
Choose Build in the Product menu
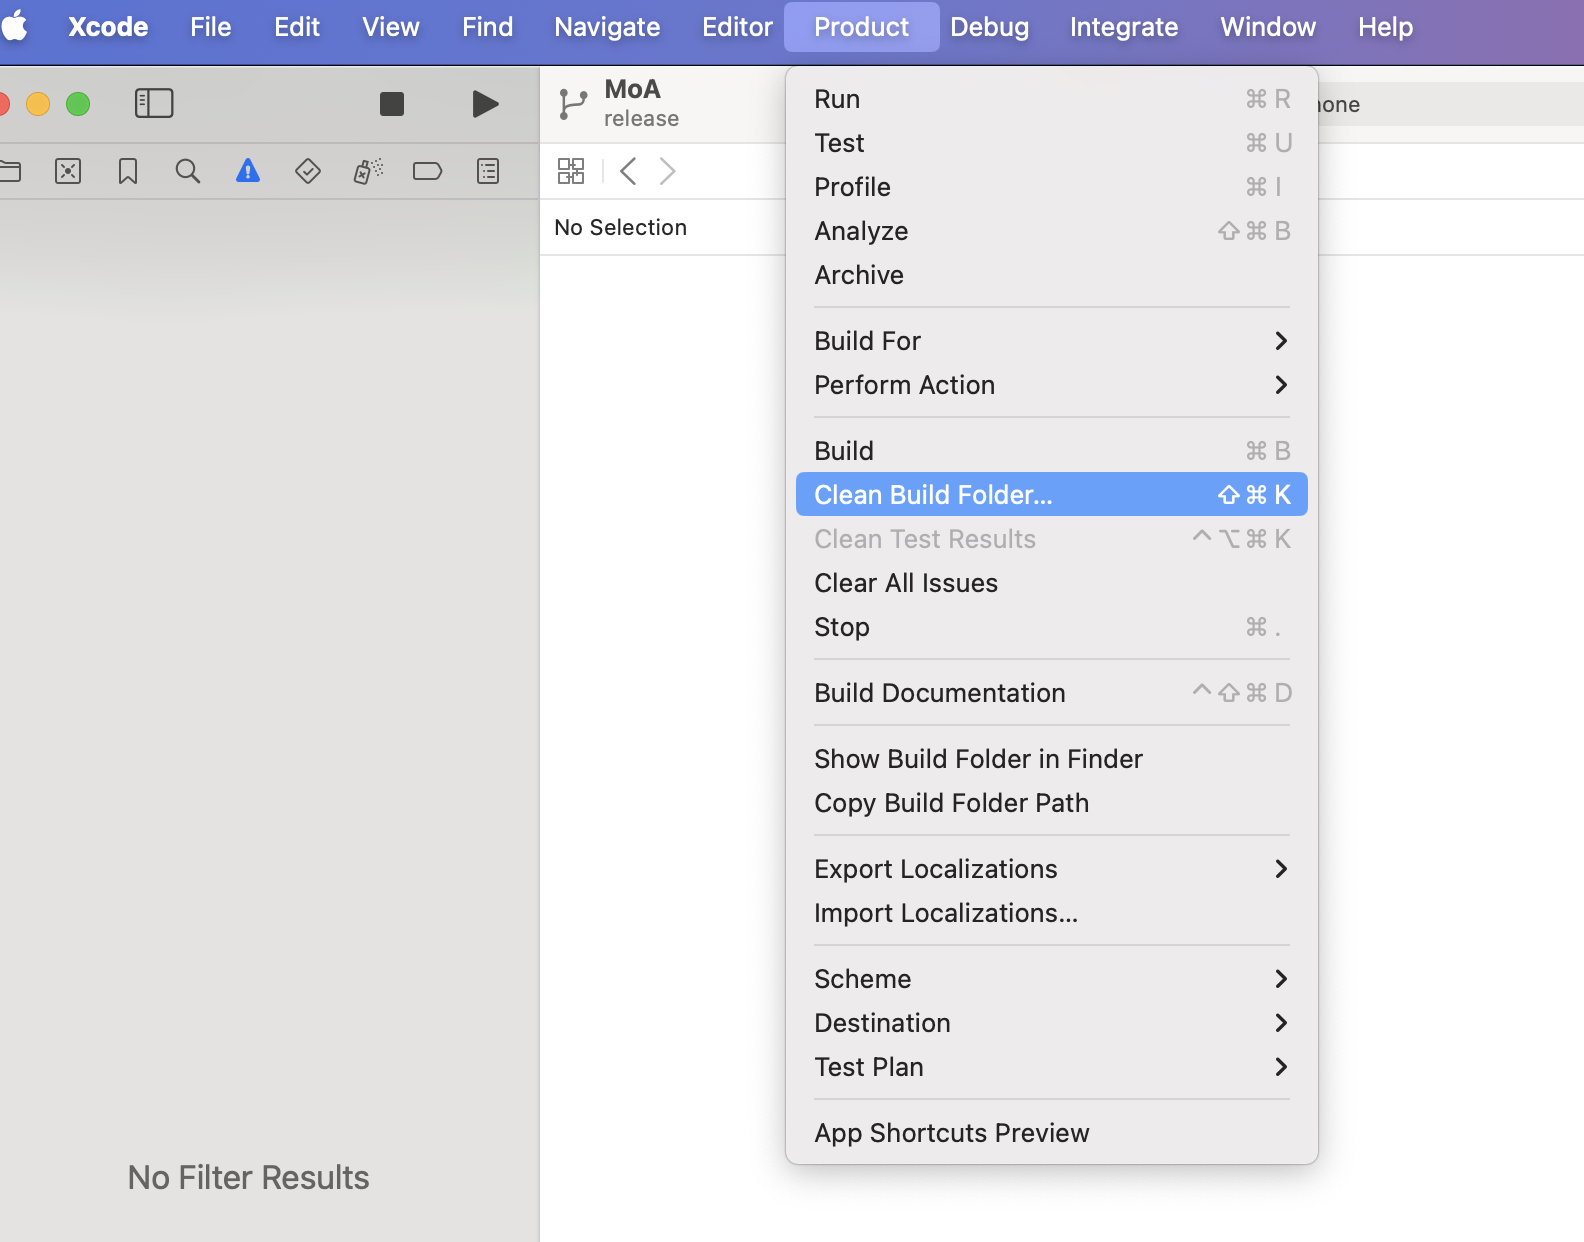point(1052,451)
